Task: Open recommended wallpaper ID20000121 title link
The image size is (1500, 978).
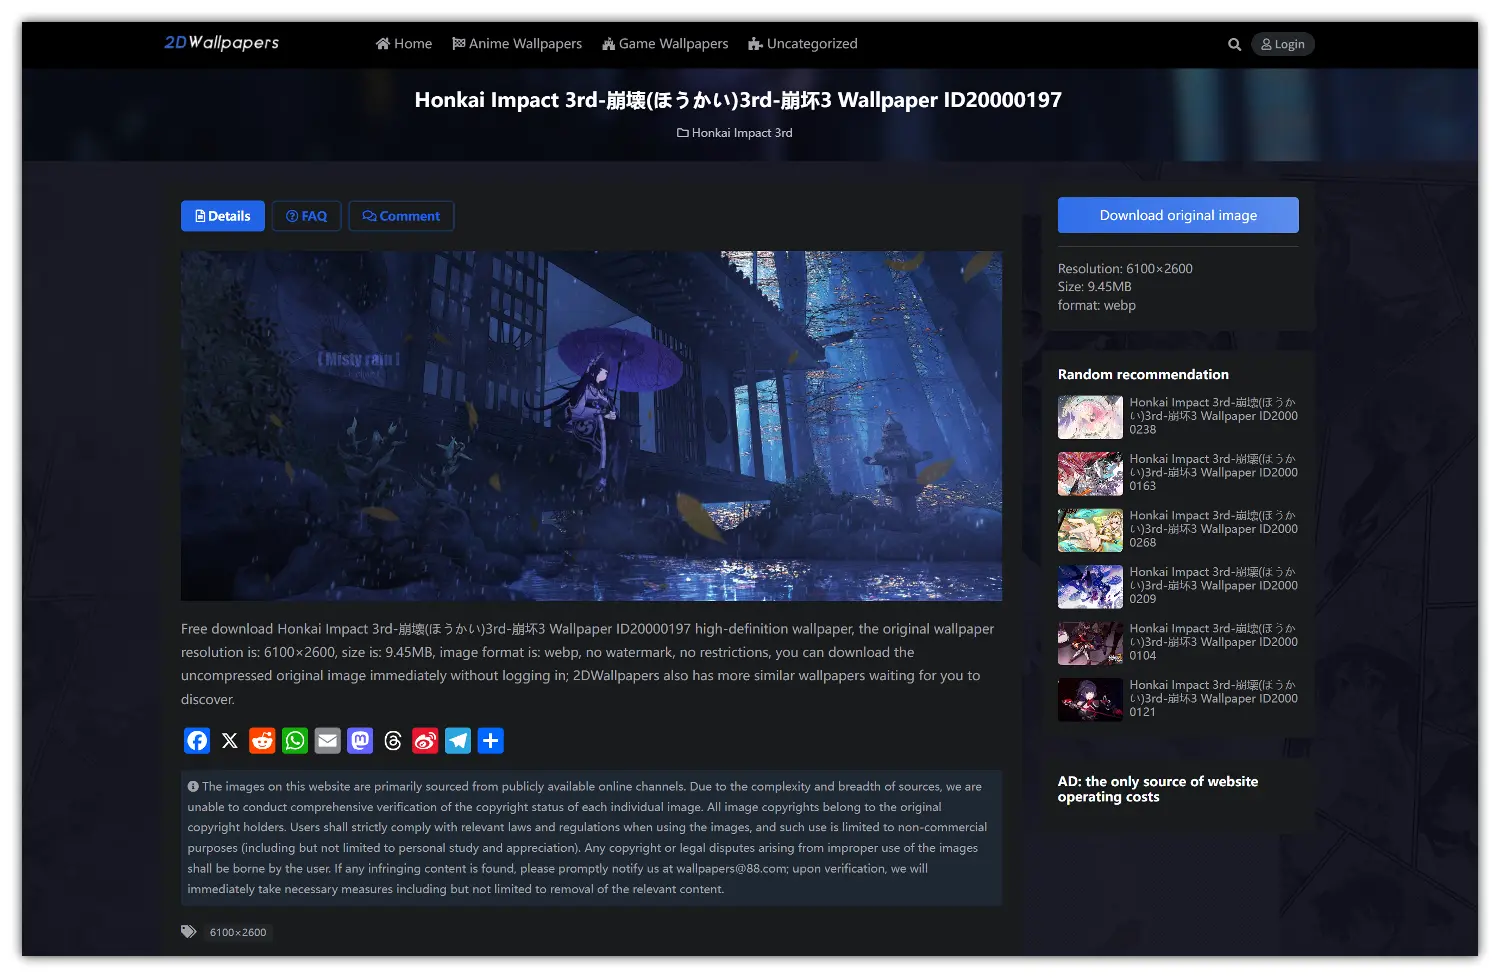Action: pyautogui.click(x=1214, y=699)
